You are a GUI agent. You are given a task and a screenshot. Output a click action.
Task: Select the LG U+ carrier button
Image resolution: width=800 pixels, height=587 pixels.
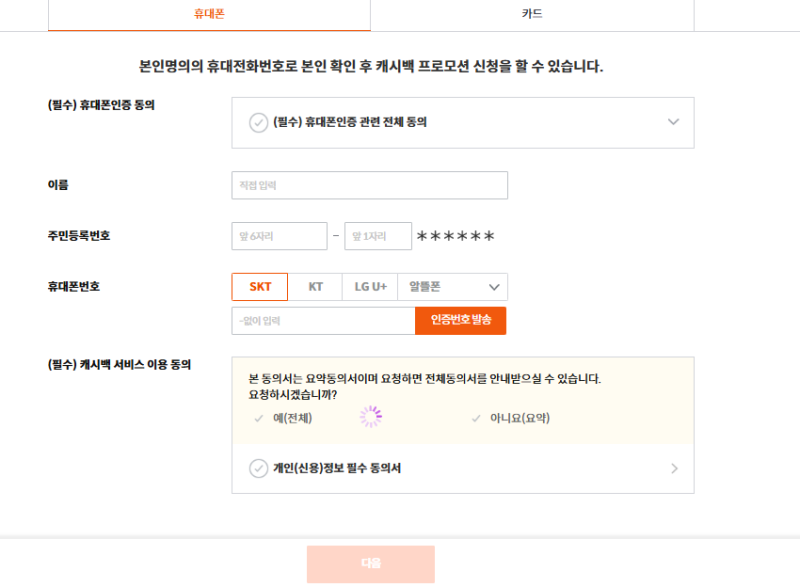pos(370,287)
